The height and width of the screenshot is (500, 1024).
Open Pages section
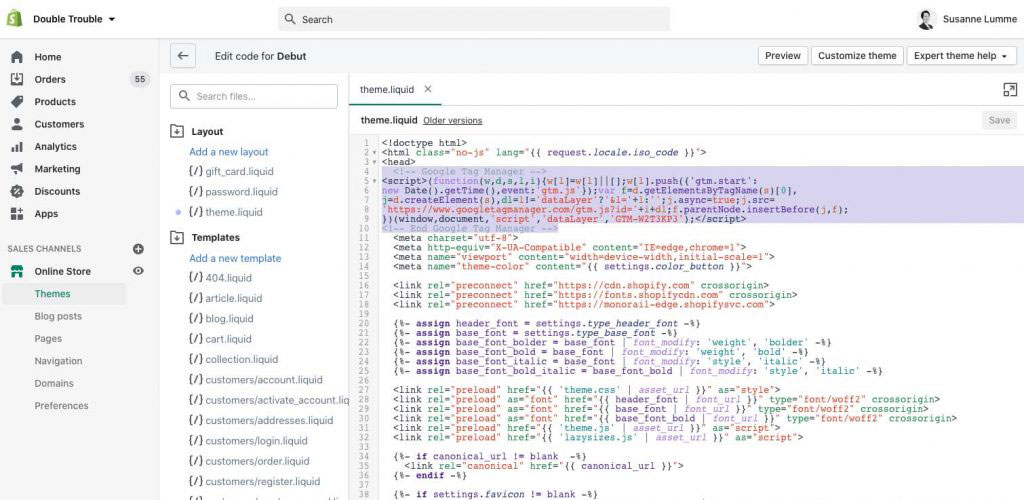[x=48, y=339]
